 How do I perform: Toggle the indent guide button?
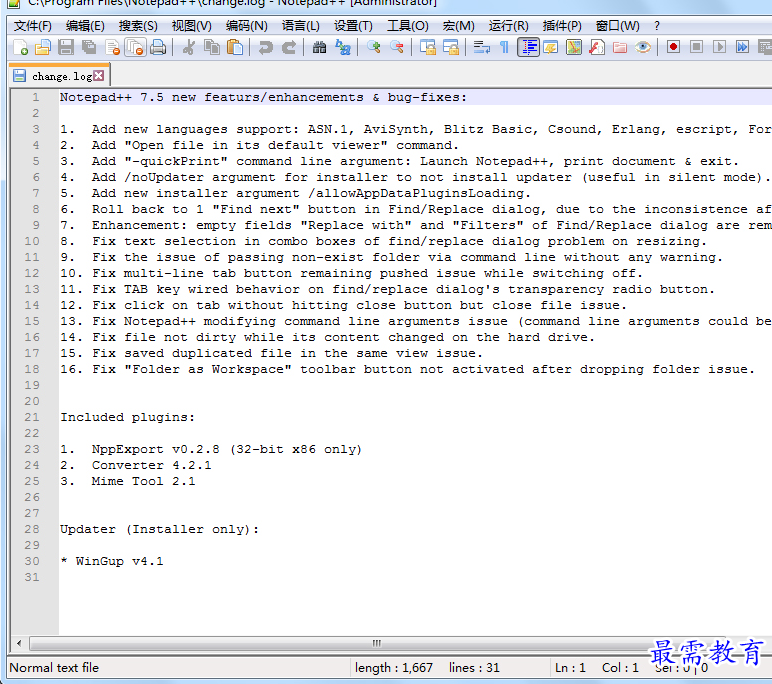click(x=528, y=47)
